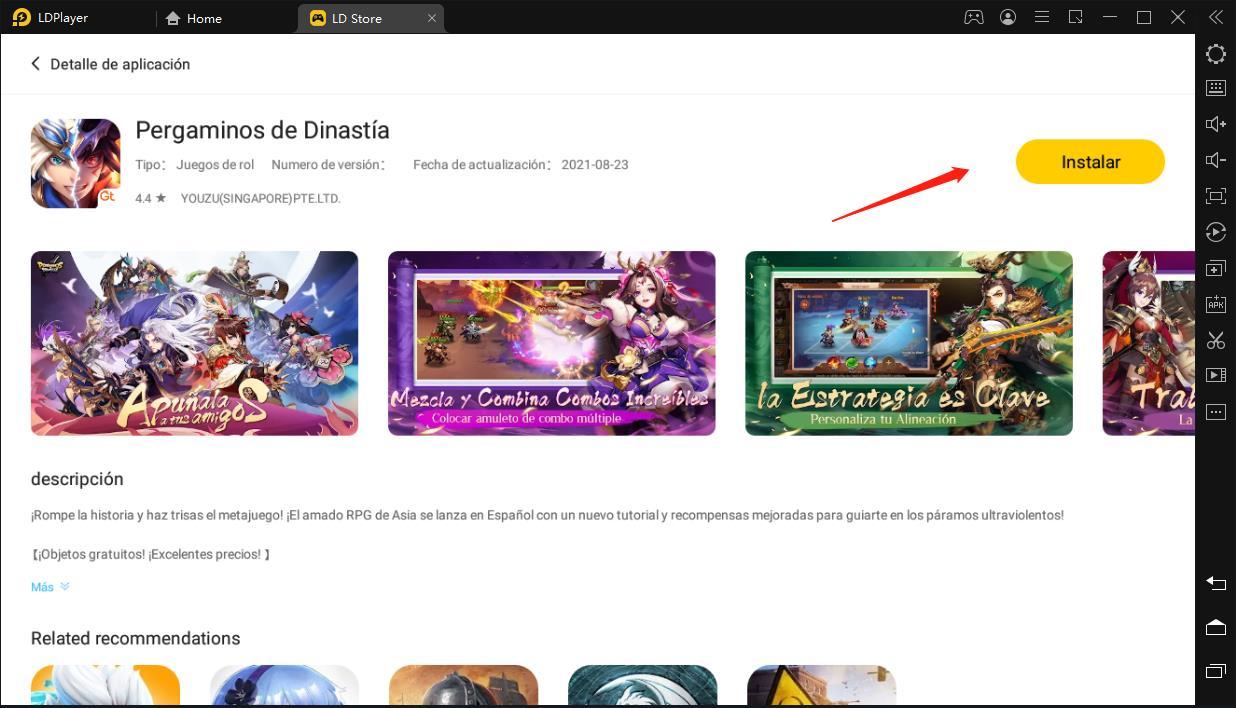
Task: Switch to the Home tab
Action: click(x=194, y=18)
